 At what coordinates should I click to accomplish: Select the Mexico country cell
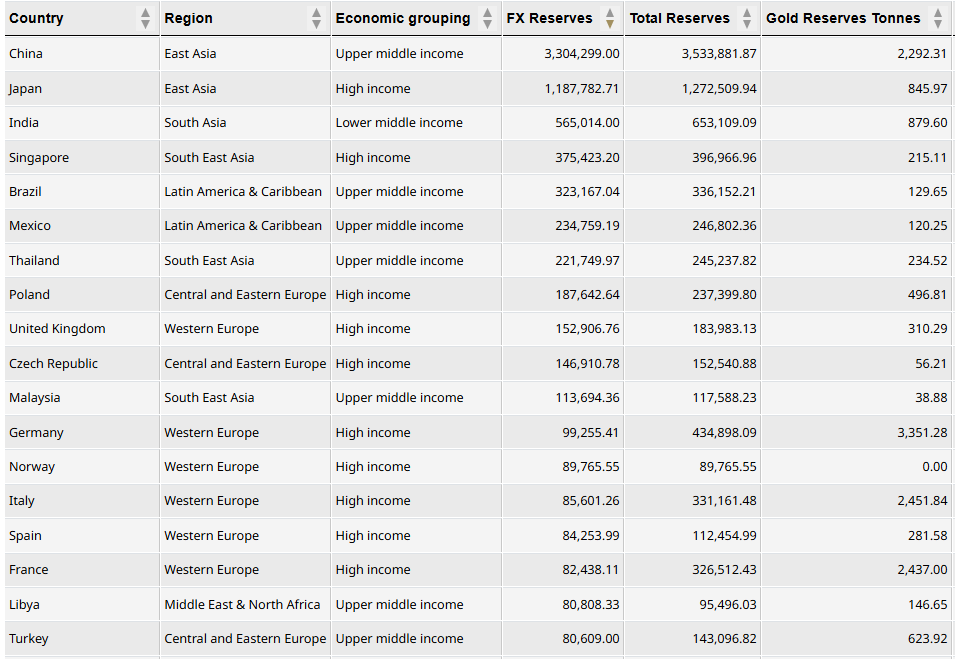(x=82, y=225)
